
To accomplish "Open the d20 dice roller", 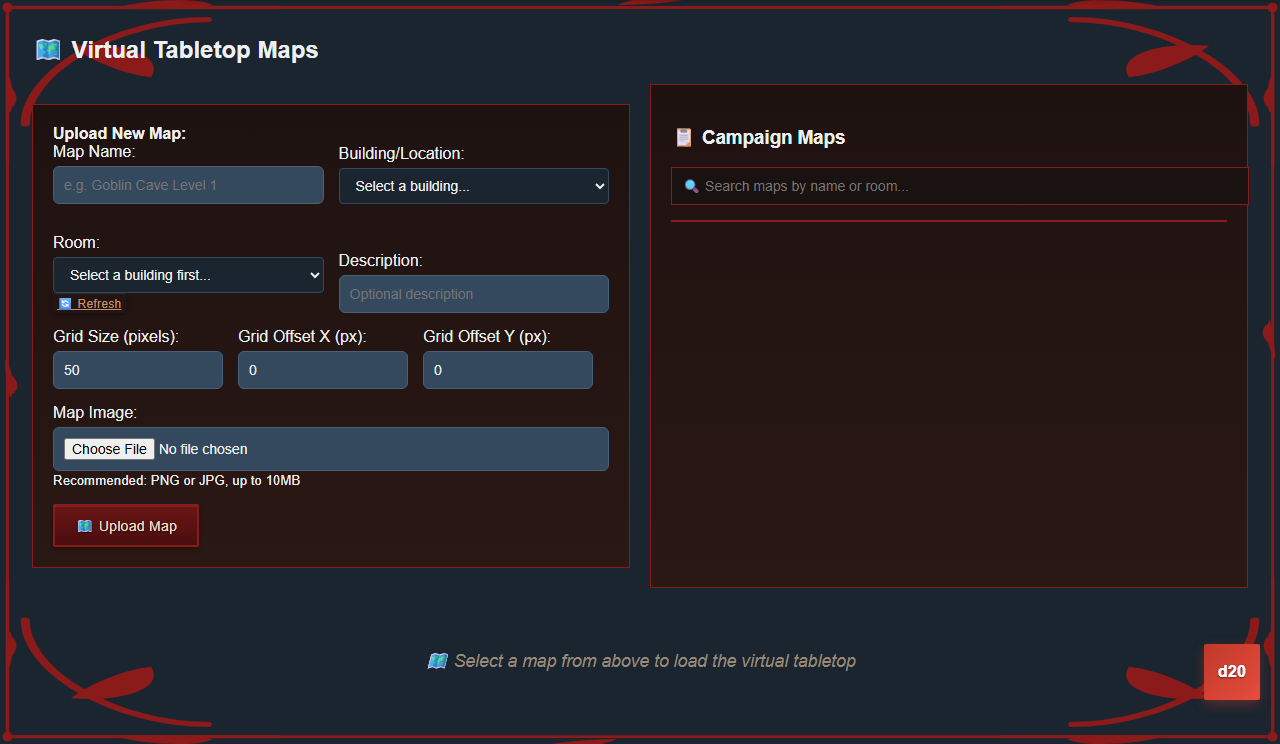I will (1231, 671).
